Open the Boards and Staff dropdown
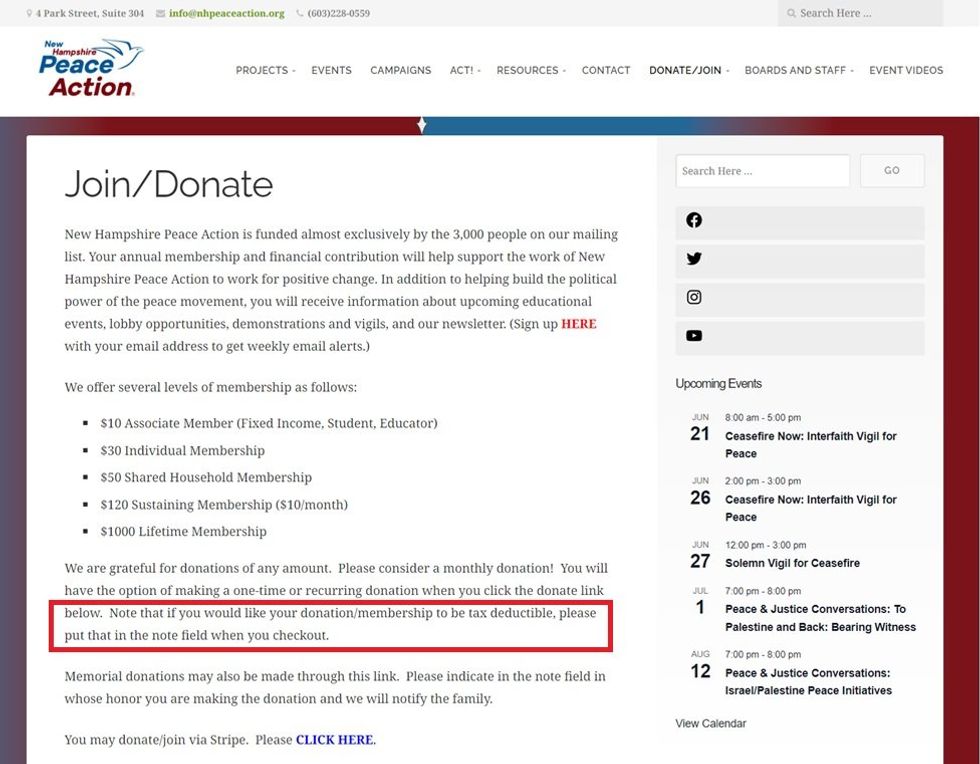 (798, 71)
